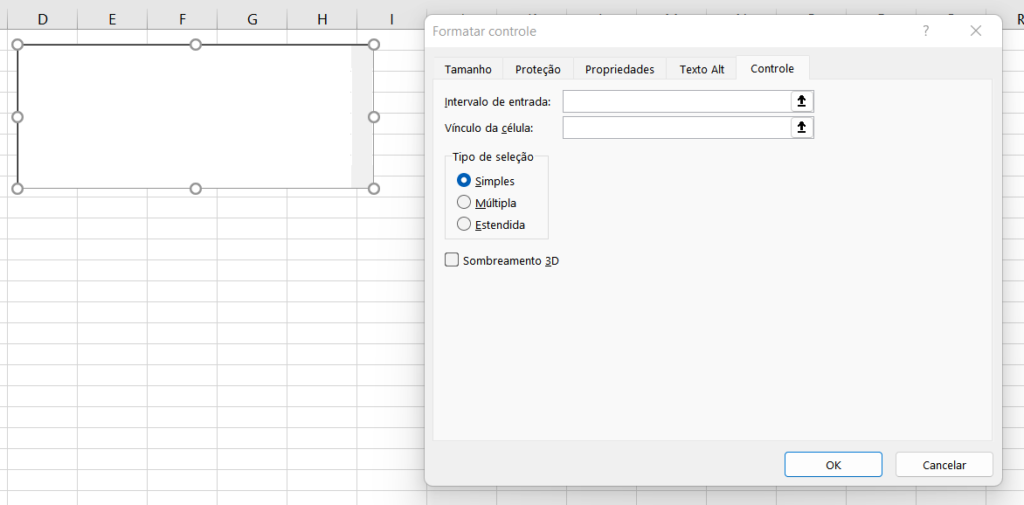Switch to the Tamanho tab
1024x505 pixels.
pos(468,69)
